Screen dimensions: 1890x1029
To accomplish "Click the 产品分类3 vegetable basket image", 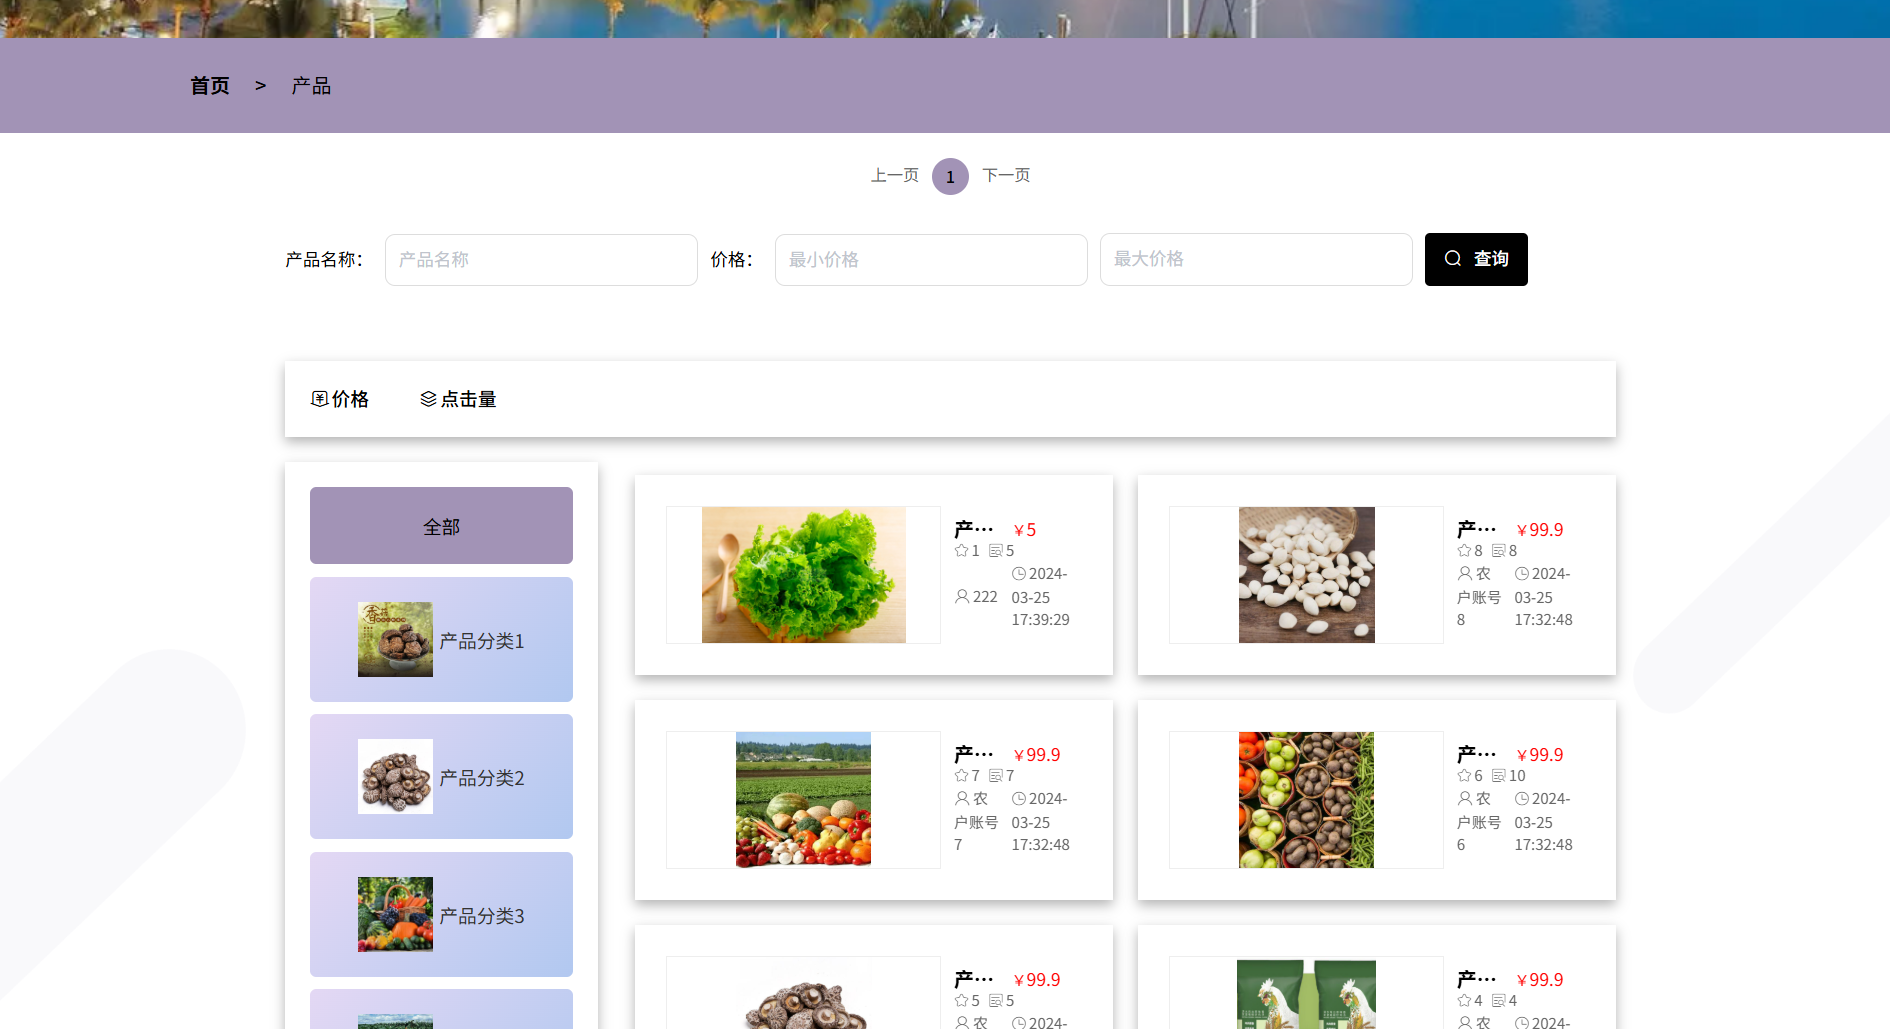I will tap(396, 915).
